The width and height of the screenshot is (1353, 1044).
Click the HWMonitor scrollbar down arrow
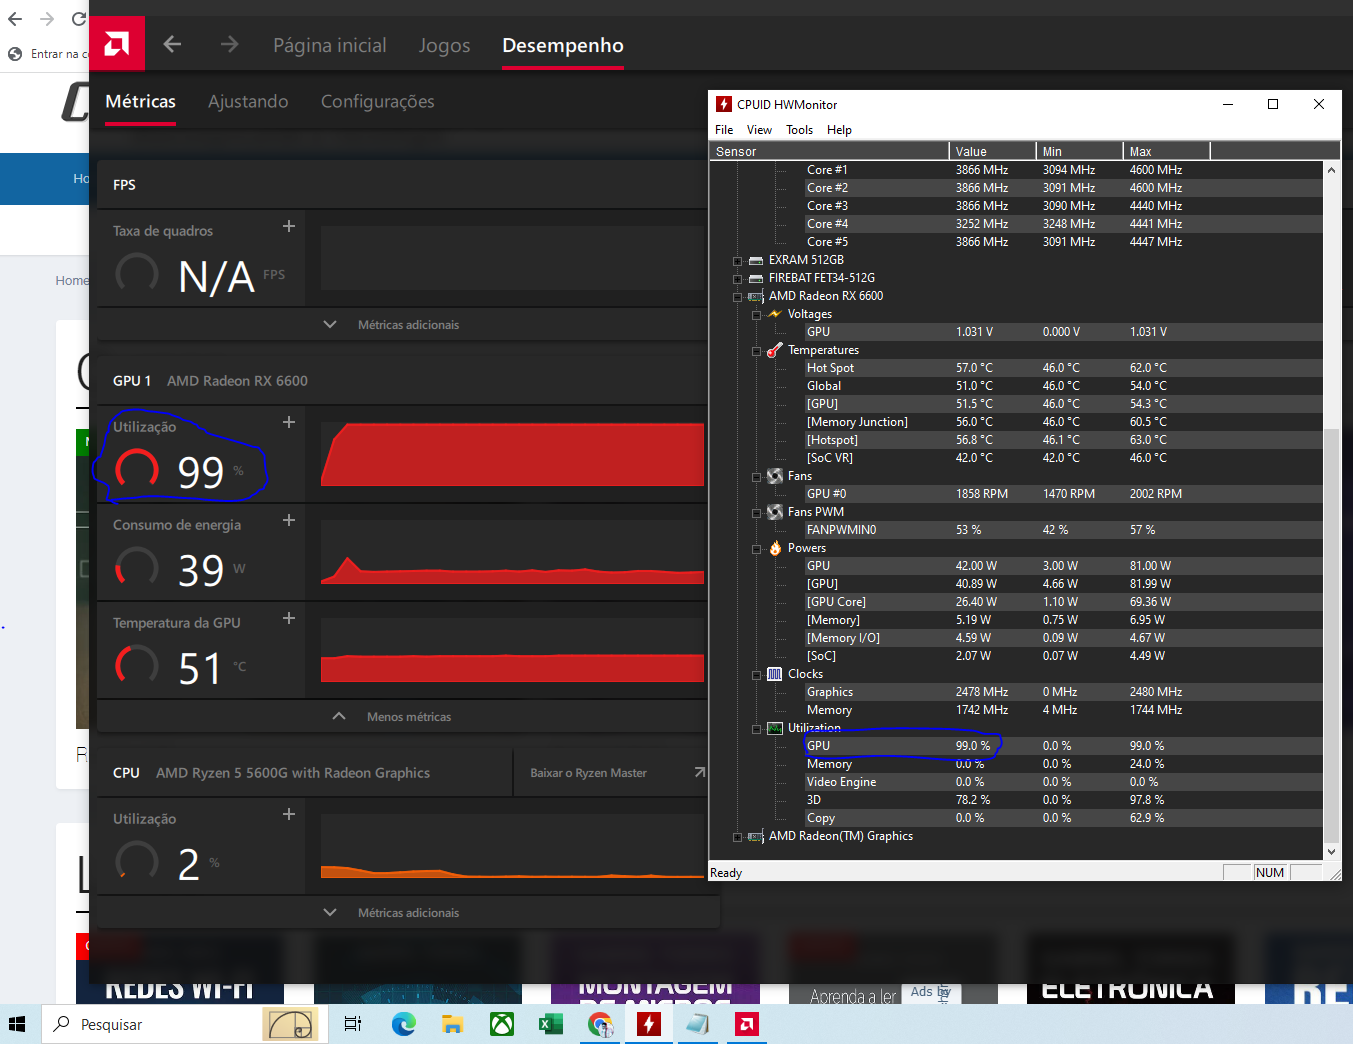tap(1331, 851)
